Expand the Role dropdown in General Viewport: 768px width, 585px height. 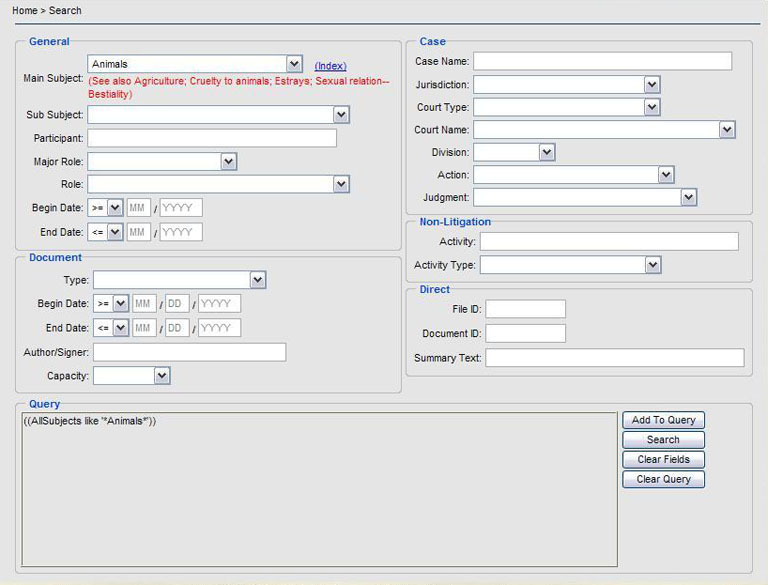tap(218, 184)
